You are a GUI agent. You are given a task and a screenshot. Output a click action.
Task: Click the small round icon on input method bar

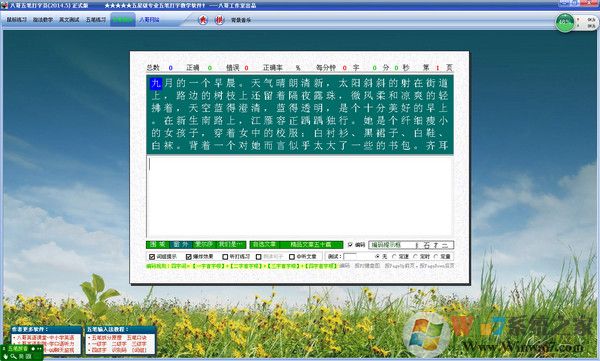pos(33,349)
